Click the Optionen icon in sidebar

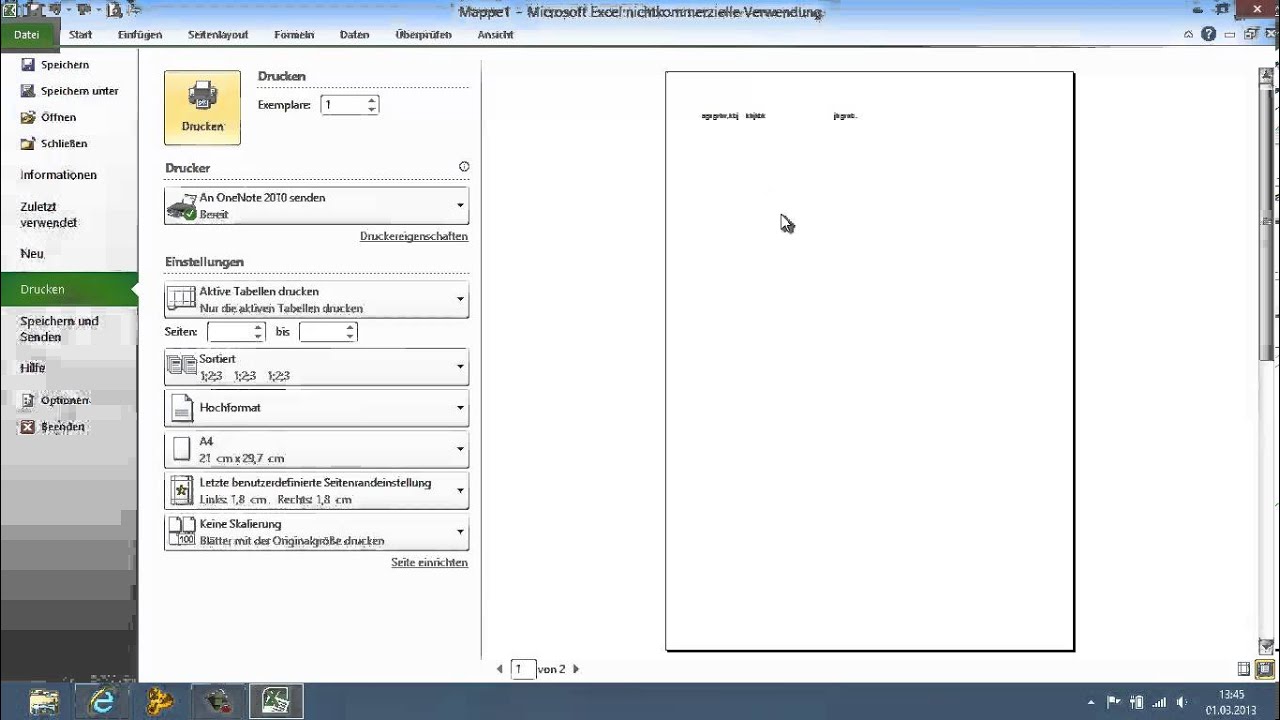[x=28, y=400]
